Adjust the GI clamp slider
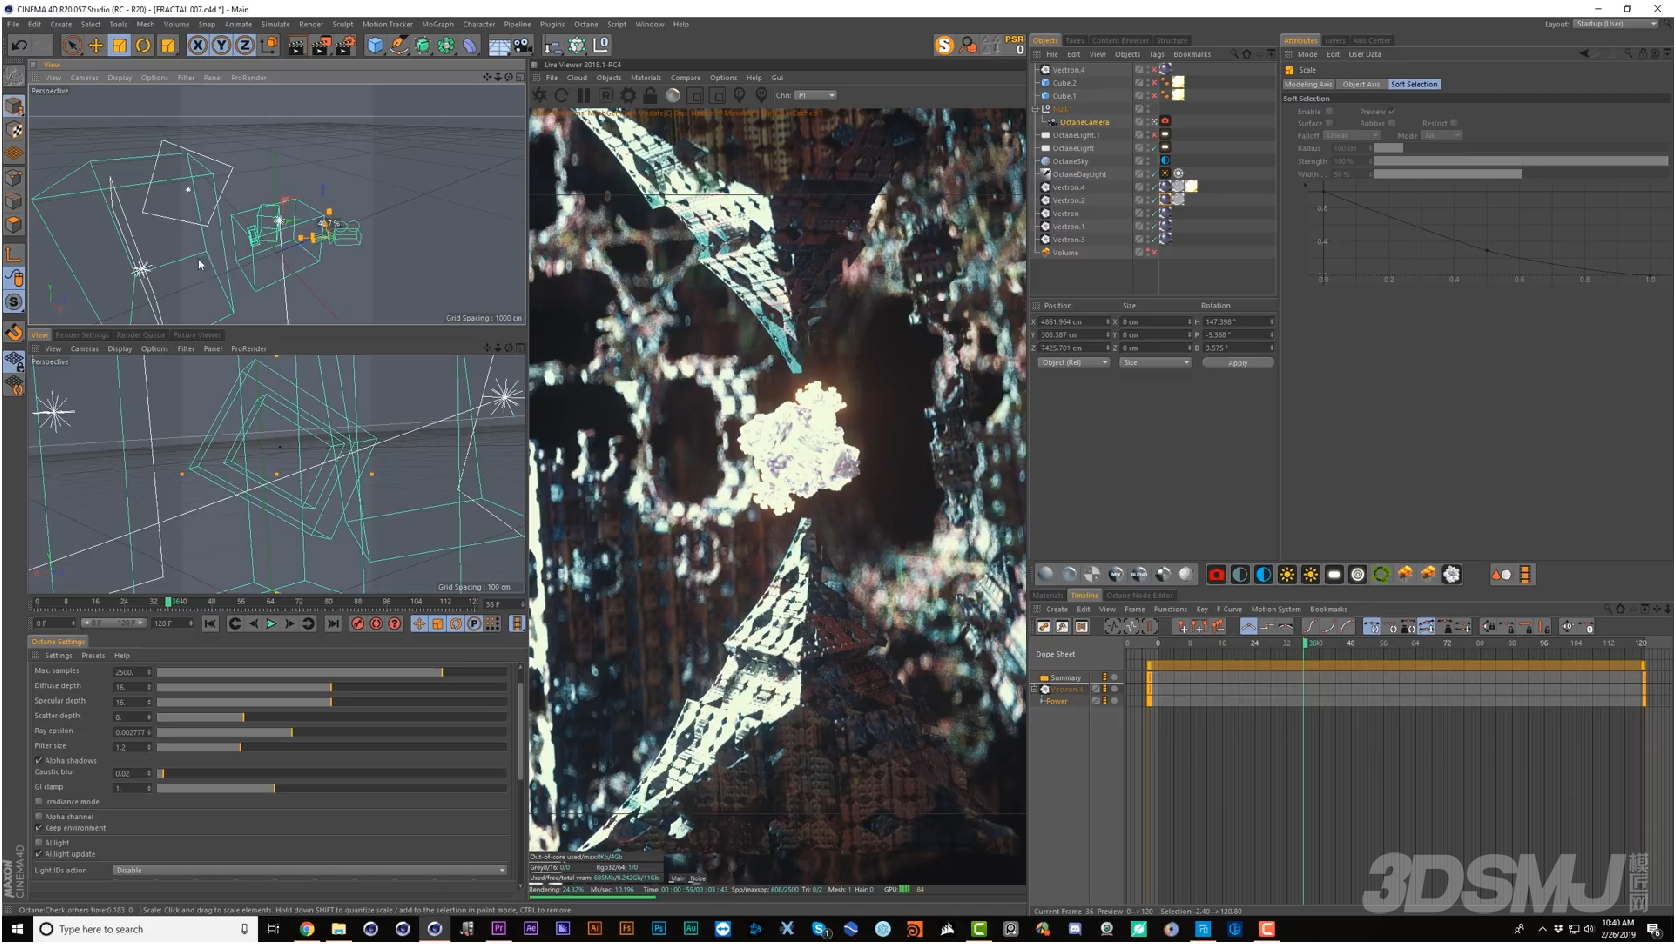The width and height of the screenshot is (1676, 944). [x=332, y=788]
